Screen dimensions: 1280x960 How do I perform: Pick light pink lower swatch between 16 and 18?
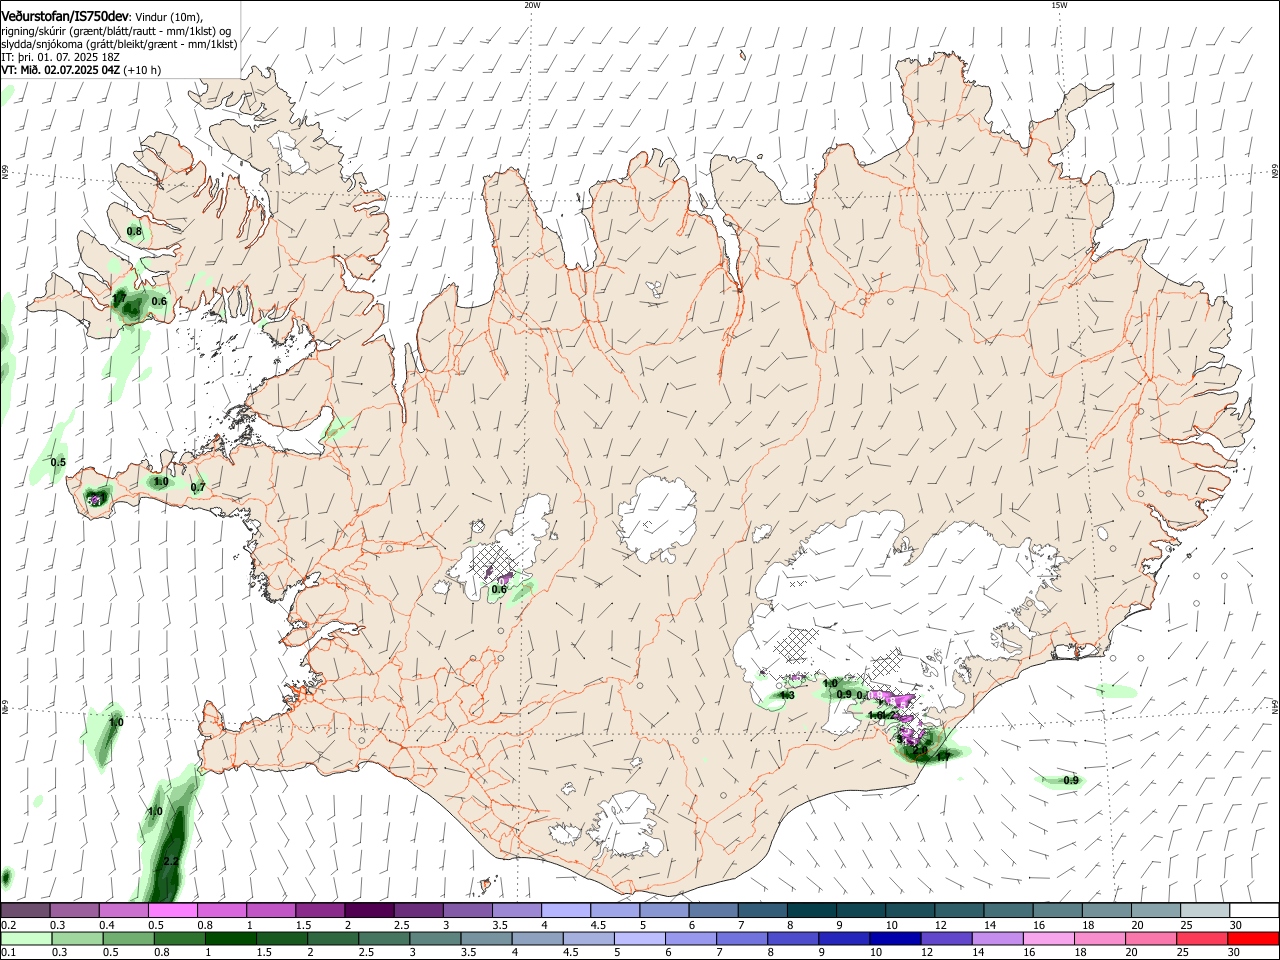[x=1047, y=938]
